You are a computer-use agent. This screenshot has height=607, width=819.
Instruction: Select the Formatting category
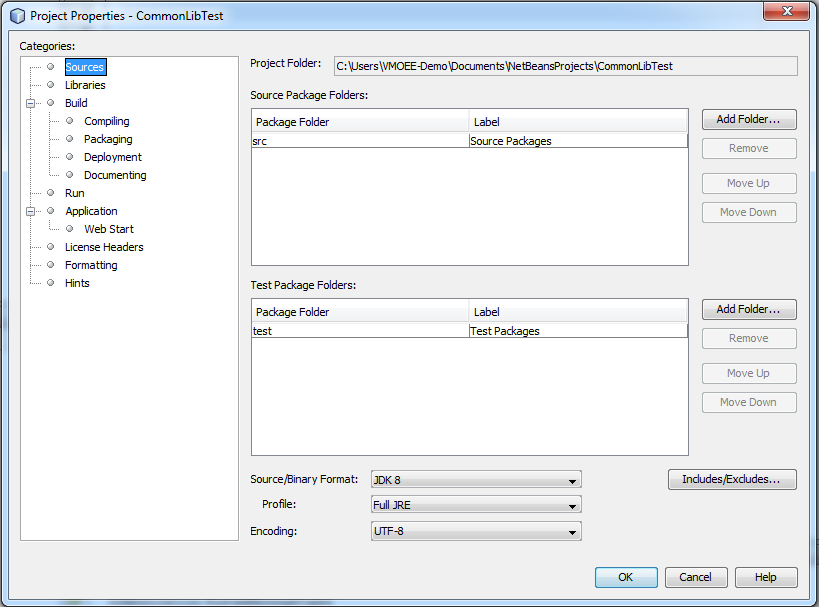[91, 265]
